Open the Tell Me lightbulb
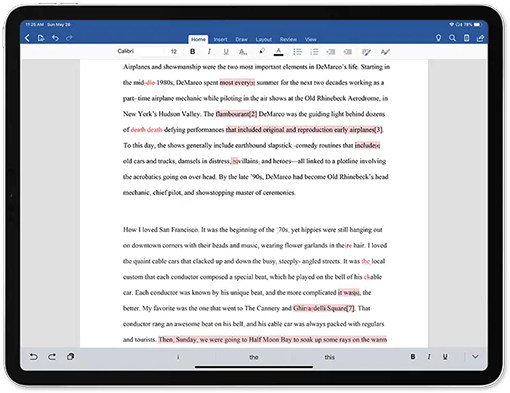 coord(438,38)
